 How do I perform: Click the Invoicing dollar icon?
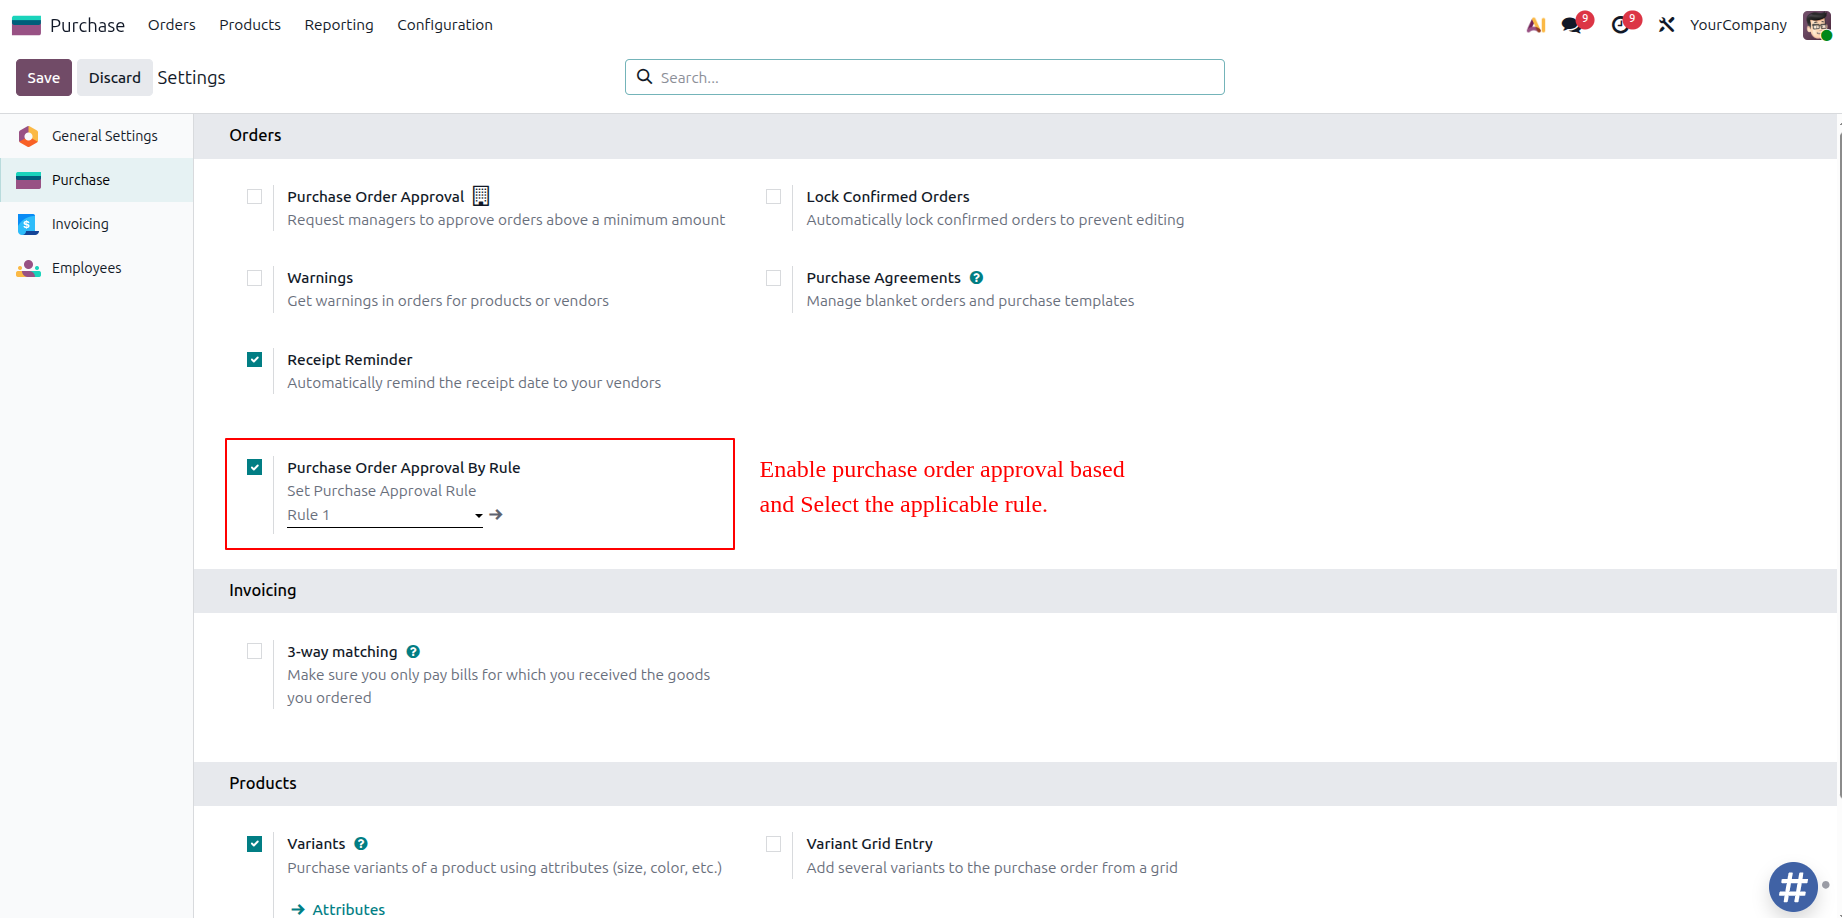coord(27,223)
